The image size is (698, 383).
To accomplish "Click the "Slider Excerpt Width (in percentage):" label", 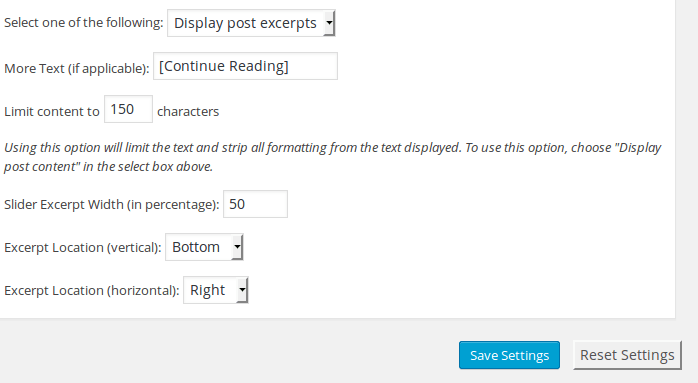I will tap(112, 204).
